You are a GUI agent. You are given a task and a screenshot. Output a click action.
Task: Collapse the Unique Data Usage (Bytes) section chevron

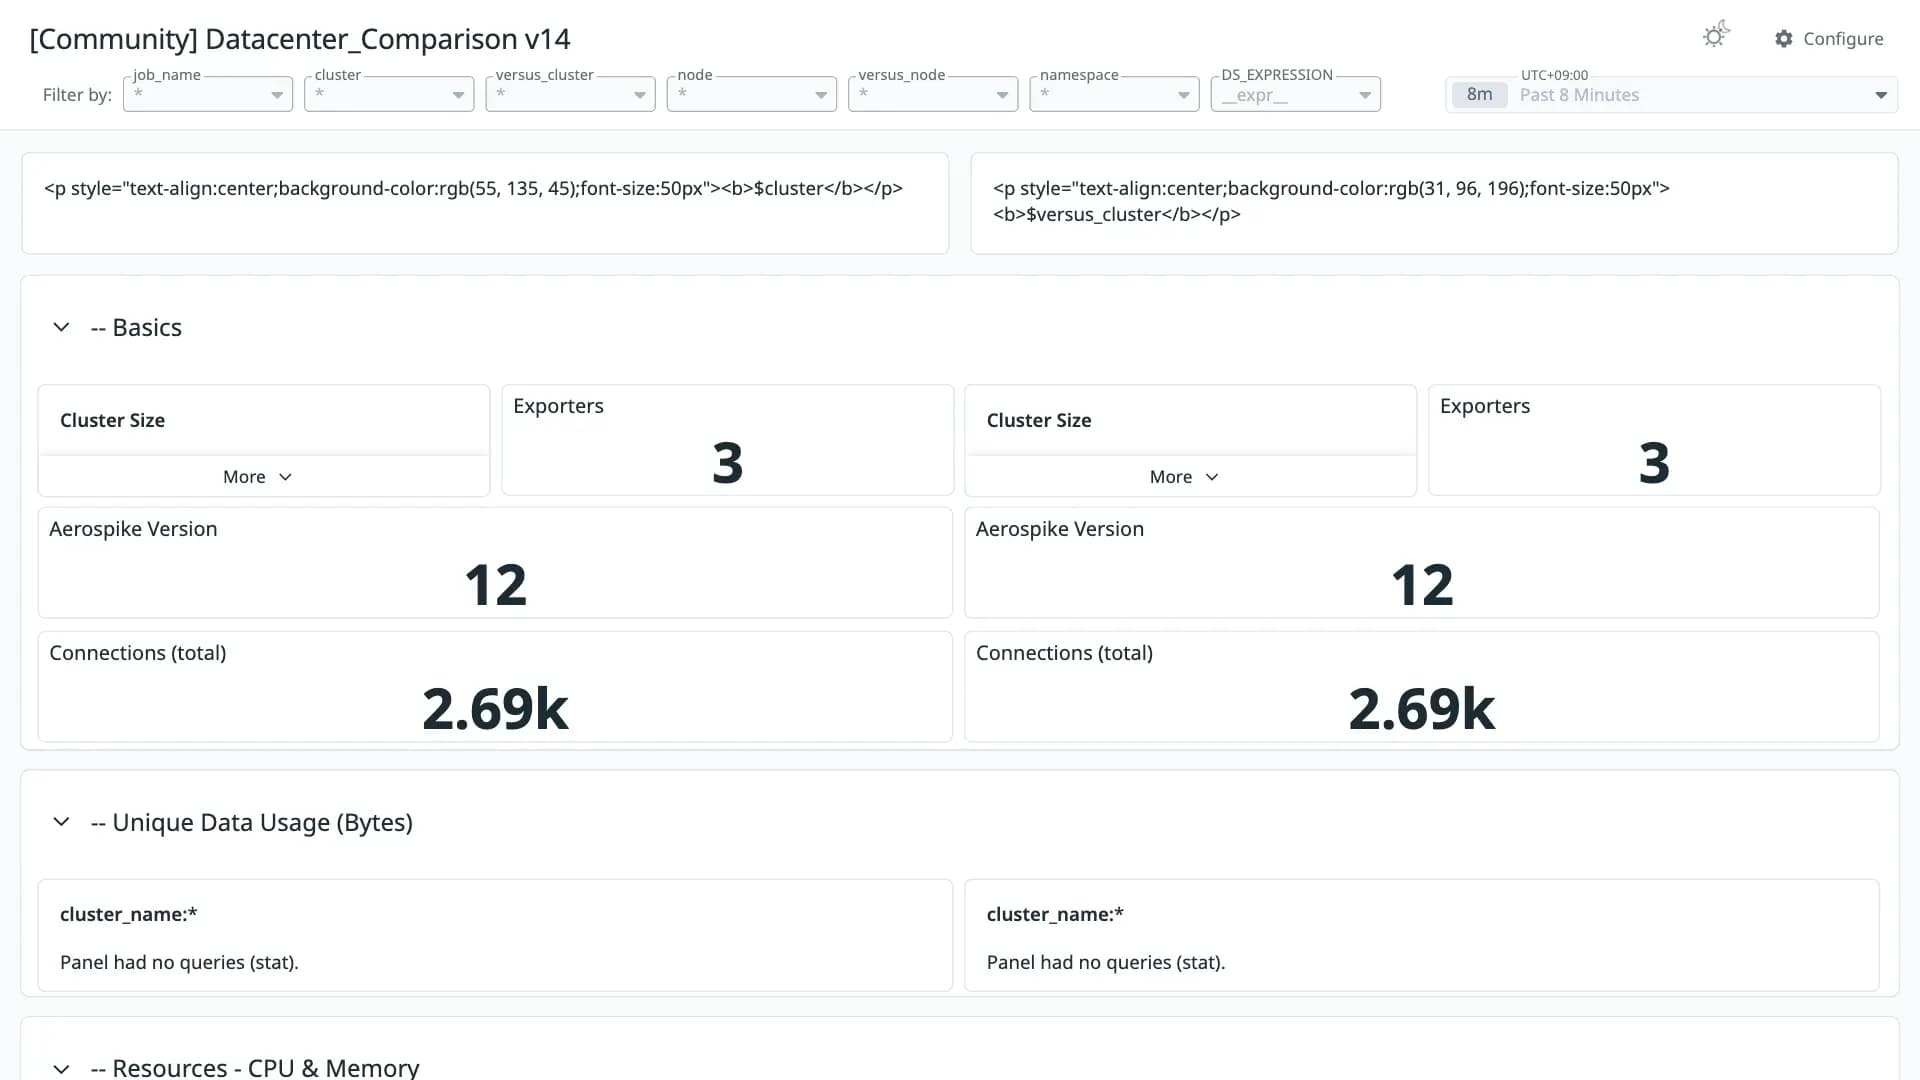(61, 822)
